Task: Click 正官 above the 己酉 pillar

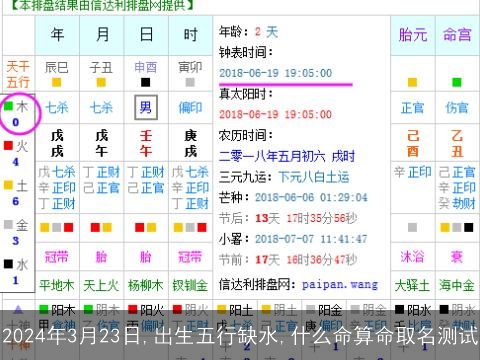Action: tap(413, 108)
